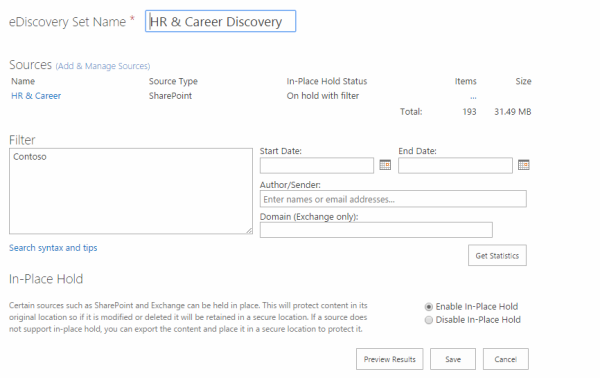Select Enable In-Place Hold option
Viewport: 600px width, 378px height.
point(429,307)
